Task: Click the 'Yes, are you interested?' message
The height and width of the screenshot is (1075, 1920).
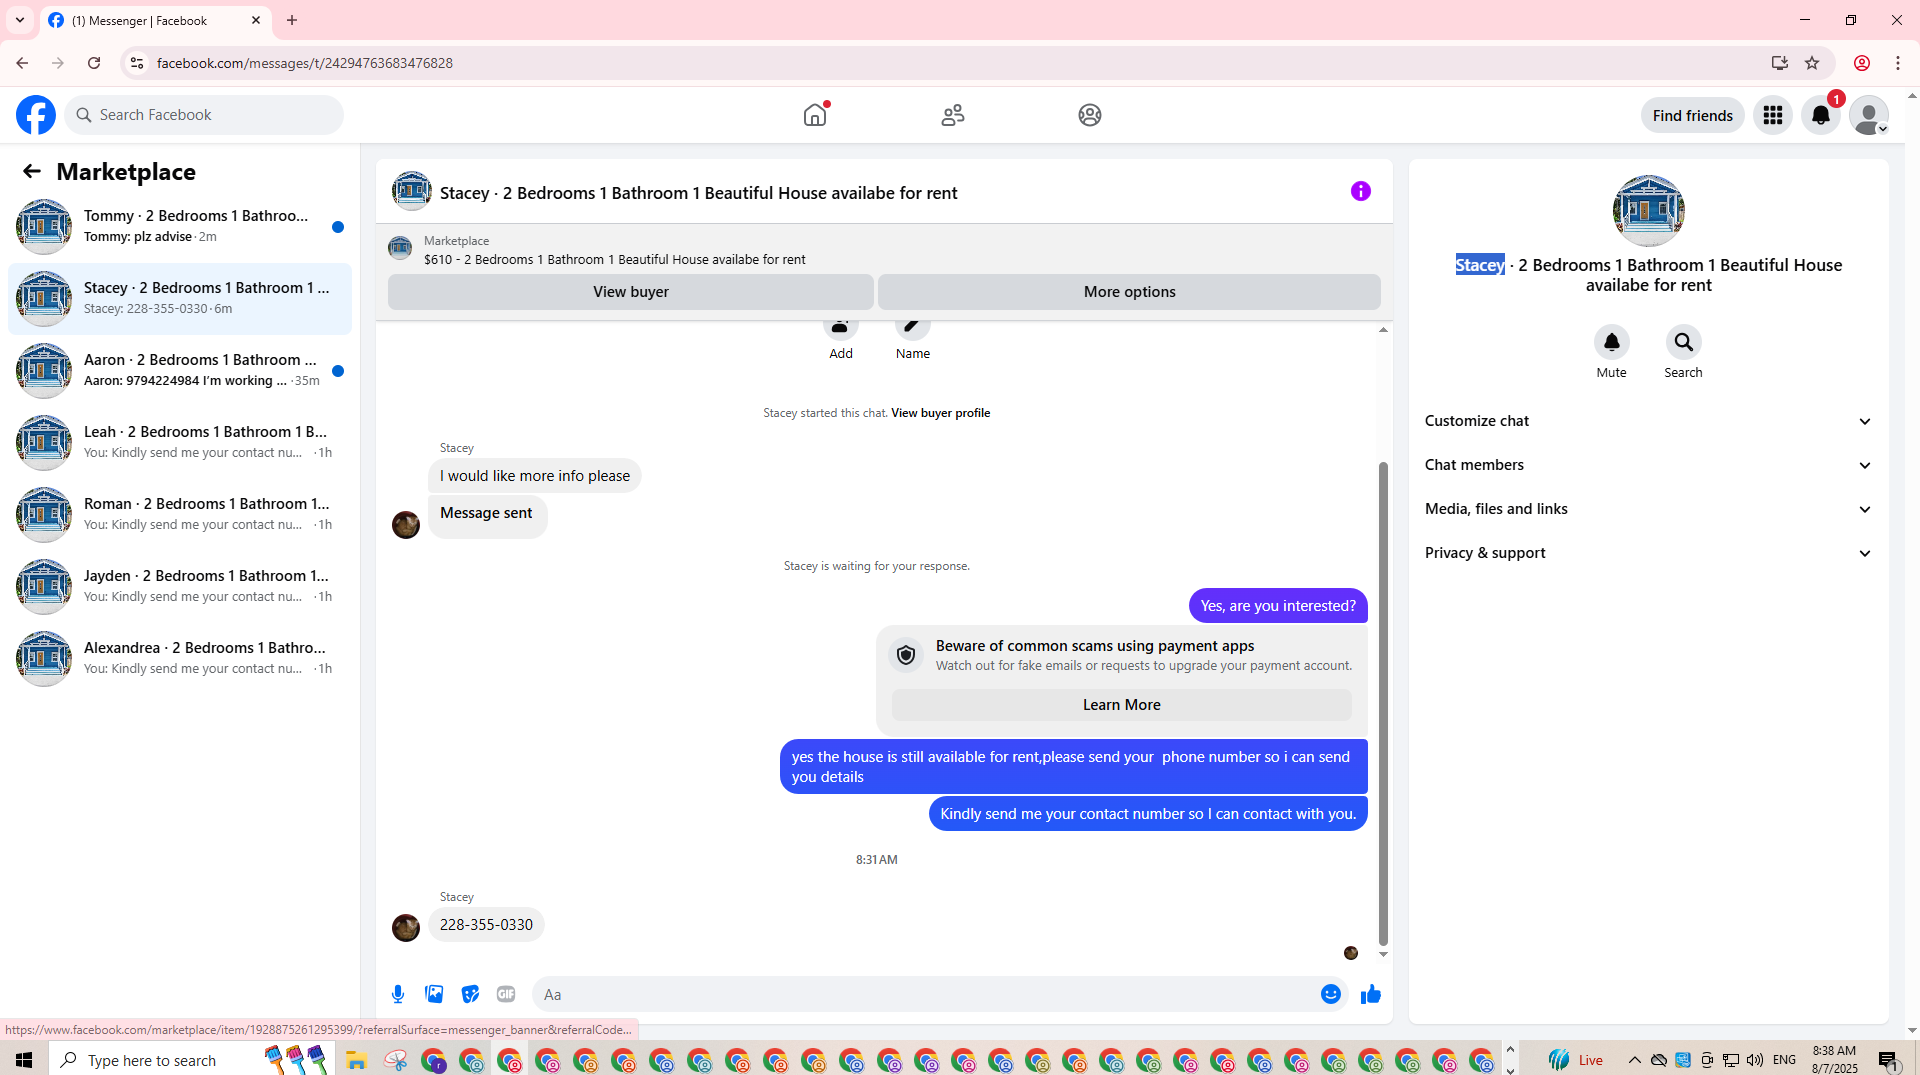Action: pos(1278,606)
